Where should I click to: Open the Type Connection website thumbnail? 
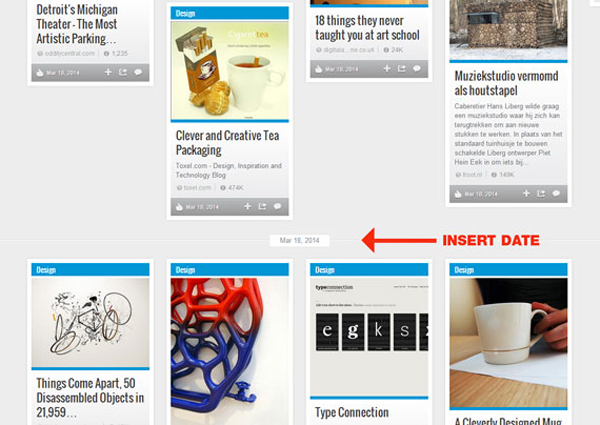(x=369, y=337)
